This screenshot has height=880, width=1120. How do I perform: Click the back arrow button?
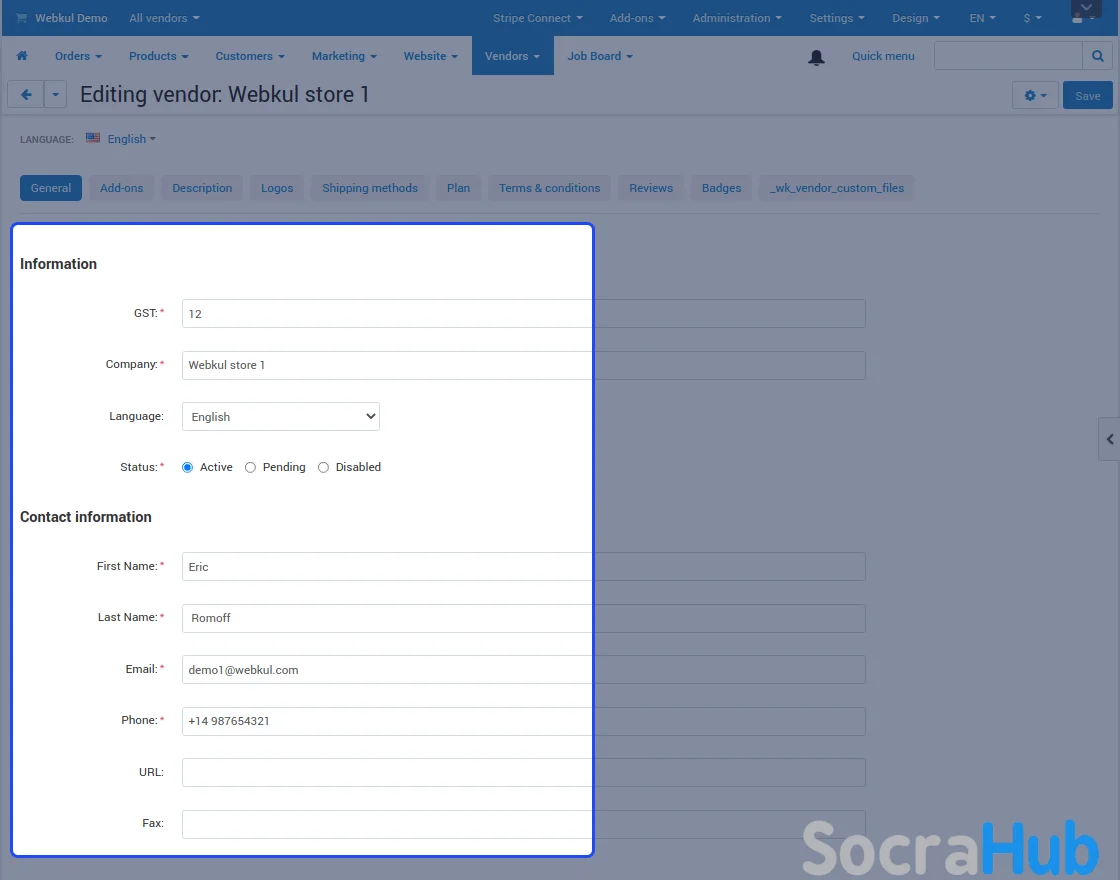pos(26,95)
